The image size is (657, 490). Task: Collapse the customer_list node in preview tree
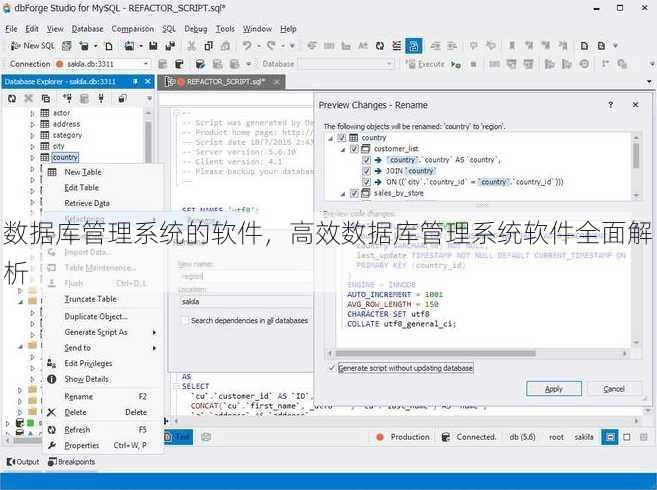click(x=343, y=149)
